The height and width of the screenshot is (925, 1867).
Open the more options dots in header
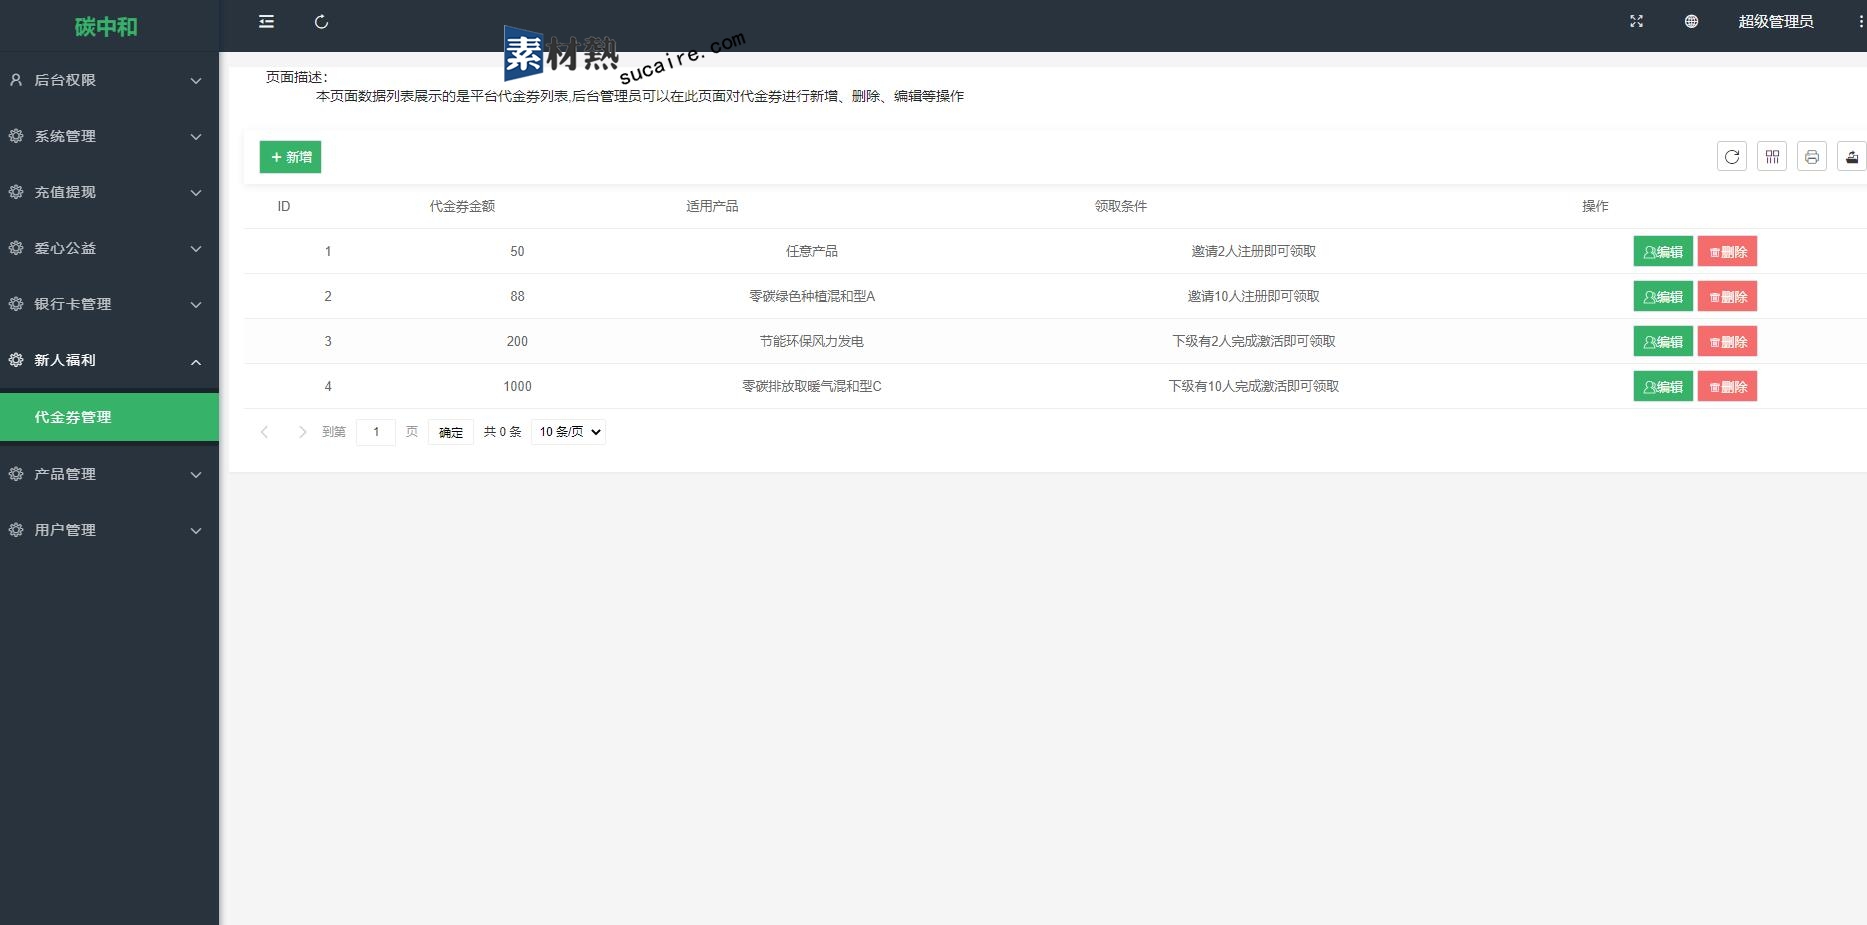coord(1860,21)
